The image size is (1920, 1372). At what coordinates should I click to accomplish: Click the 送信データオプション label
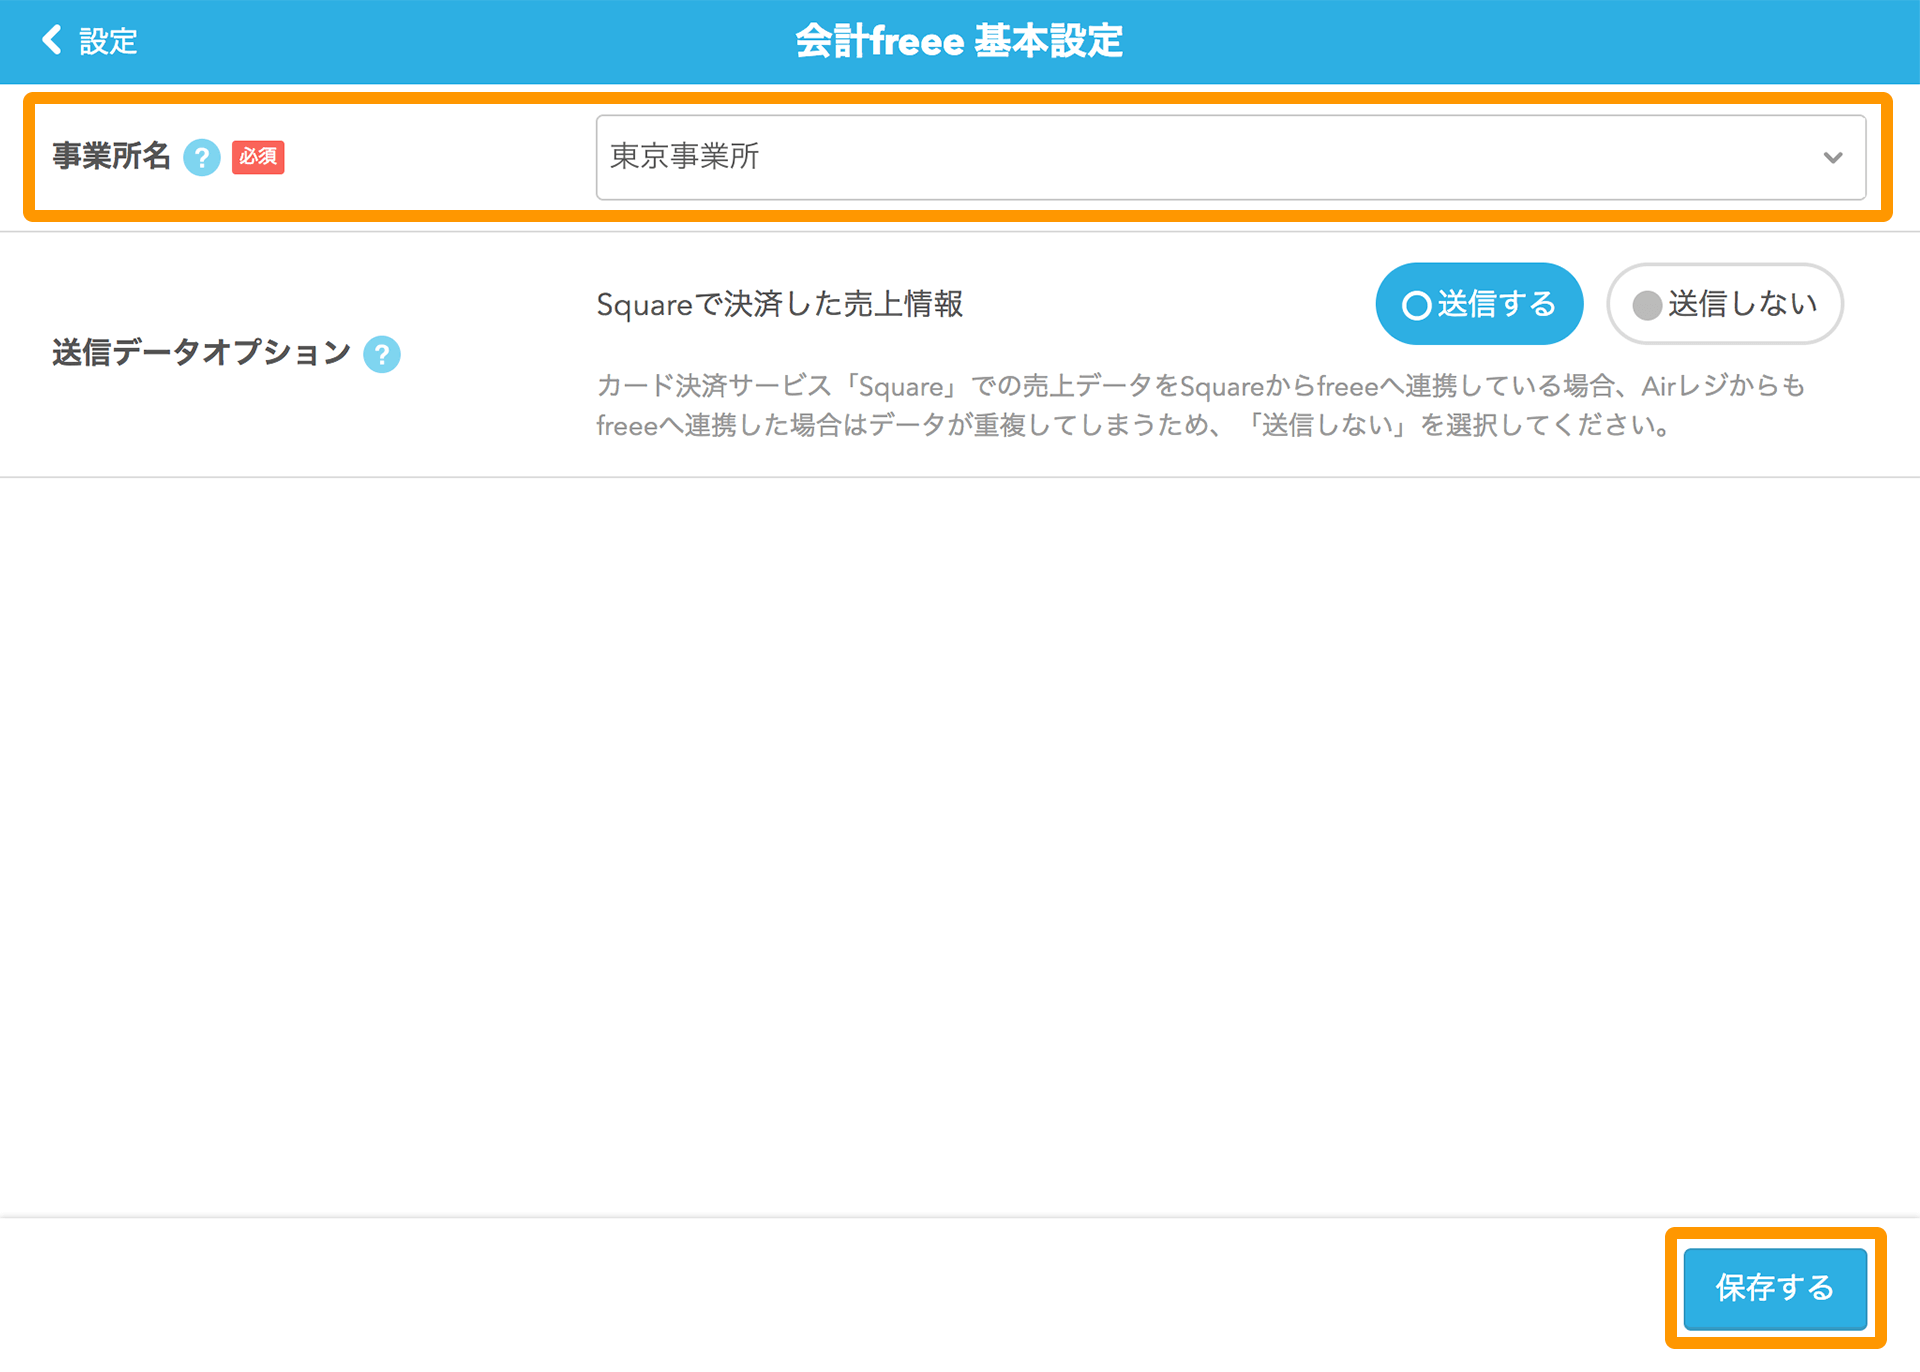[x=201, y=353]
